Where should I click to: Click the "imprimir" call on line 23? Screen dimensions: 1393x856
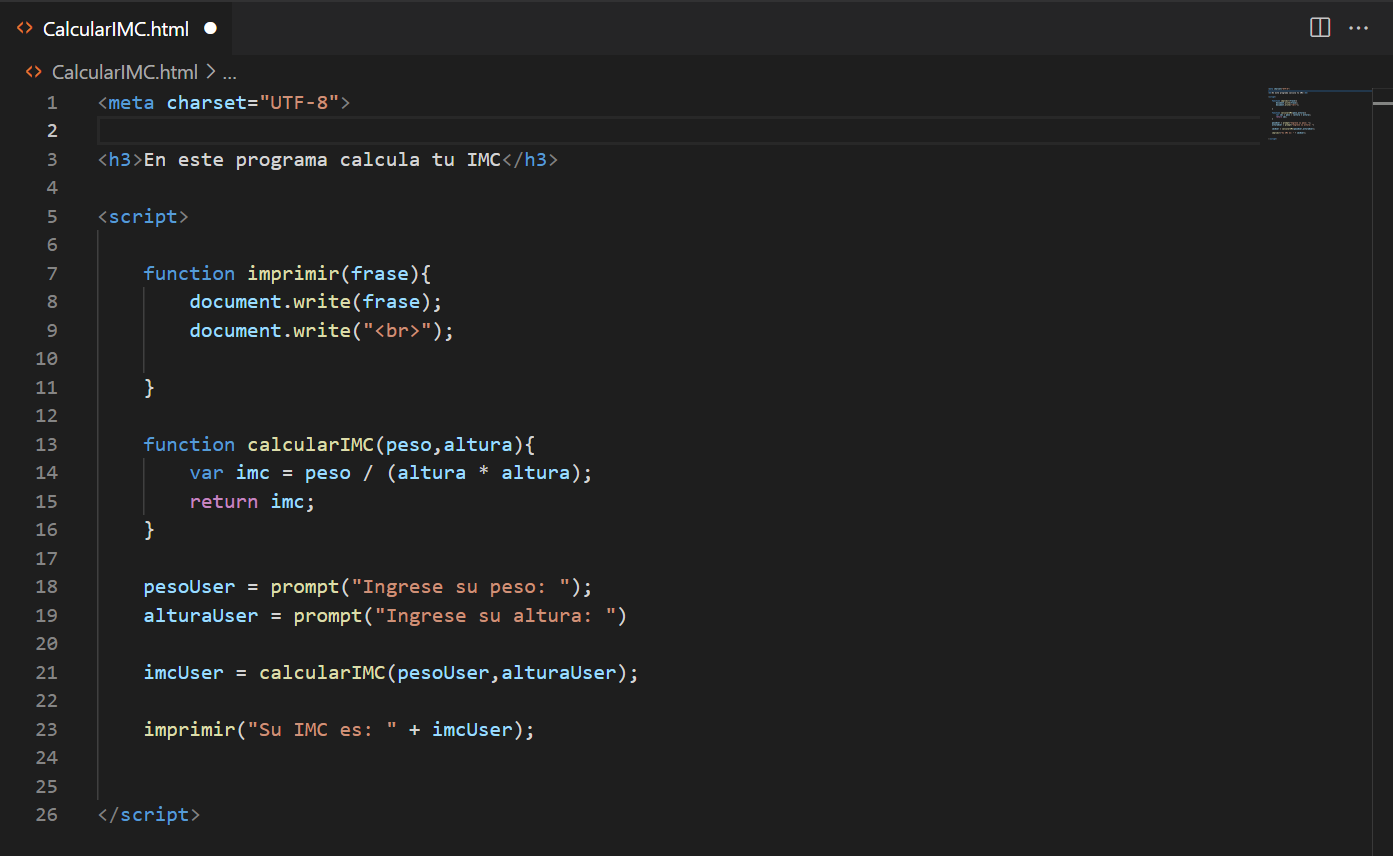[x=190, y=729]
